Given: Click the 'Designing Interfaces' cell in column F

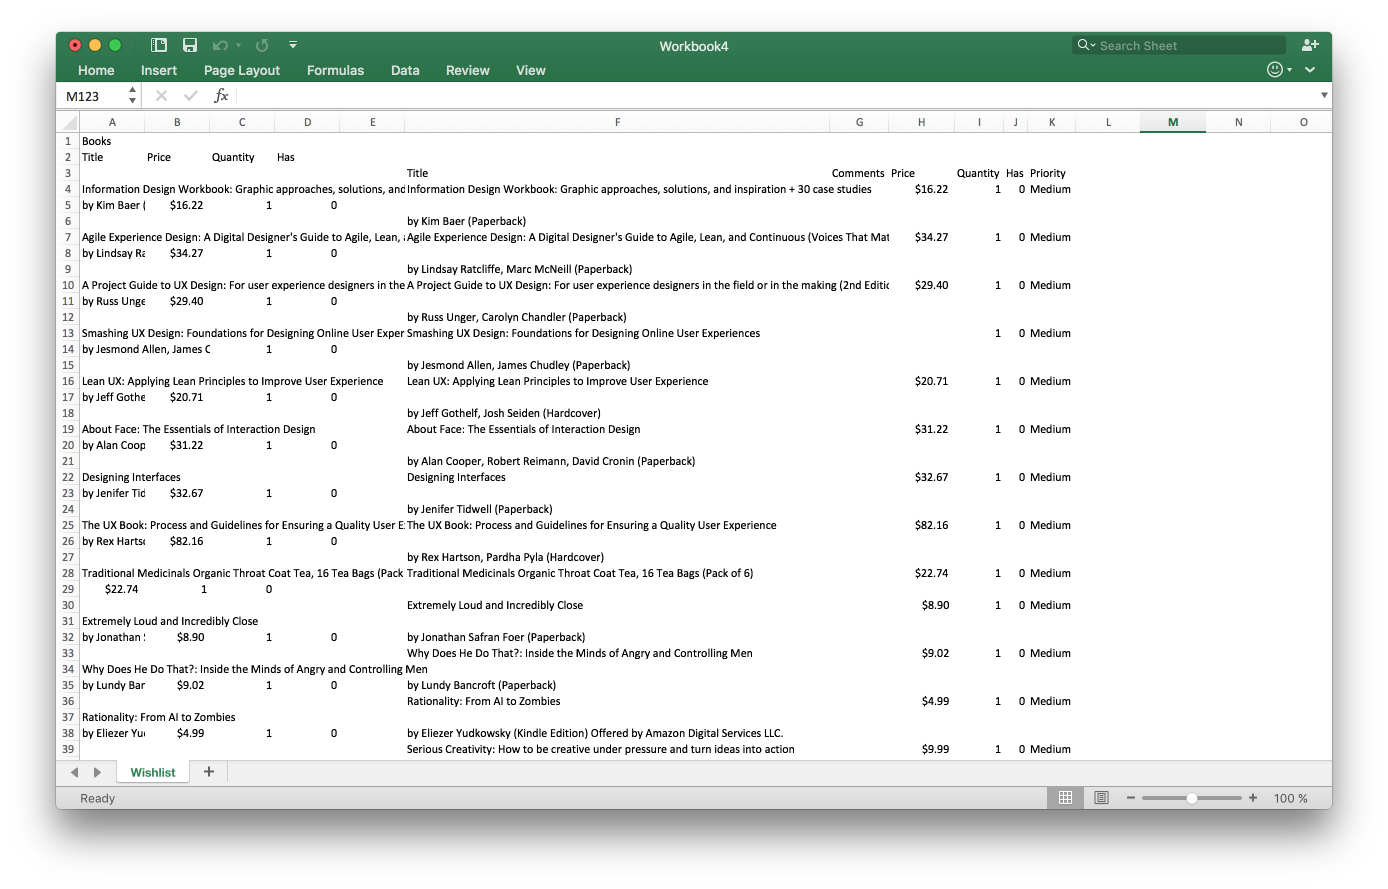Looking at the screenshot, I should [x=617, y=477].
